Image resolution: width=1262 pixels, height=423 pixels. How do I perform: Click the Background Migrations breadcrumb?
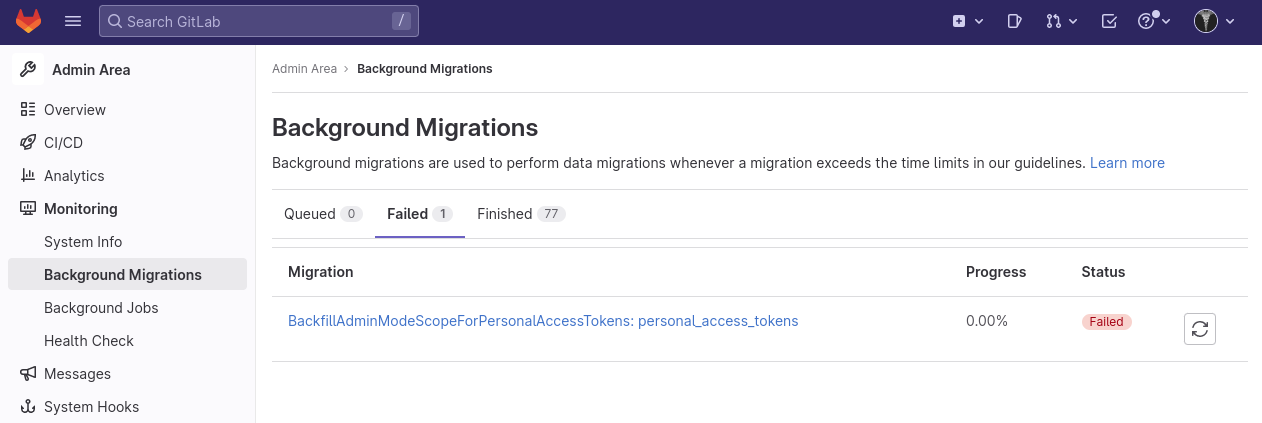point(425,69)
